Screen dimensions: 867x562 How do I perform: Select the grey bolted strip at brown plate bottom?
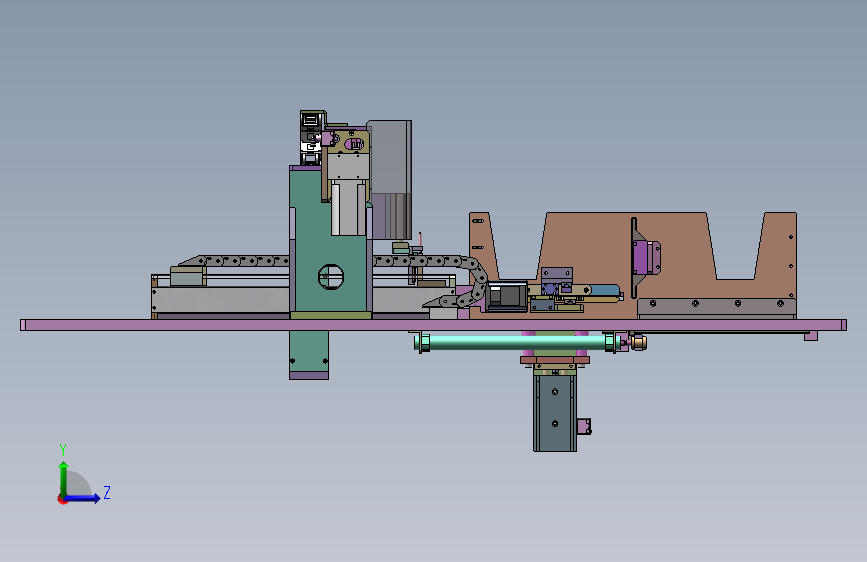pos(717,307)
